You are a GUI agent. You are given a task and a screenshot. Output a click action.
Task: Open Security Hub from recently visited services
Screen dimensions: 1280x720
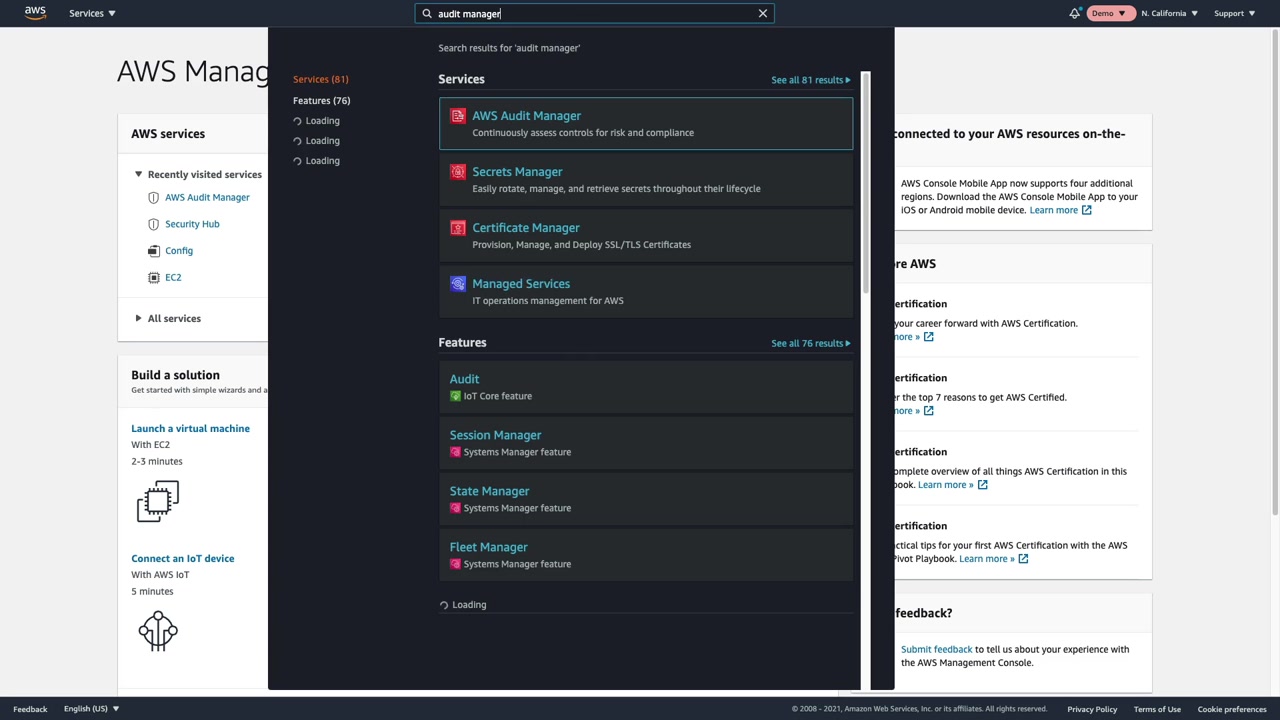(x=192, y=224)
